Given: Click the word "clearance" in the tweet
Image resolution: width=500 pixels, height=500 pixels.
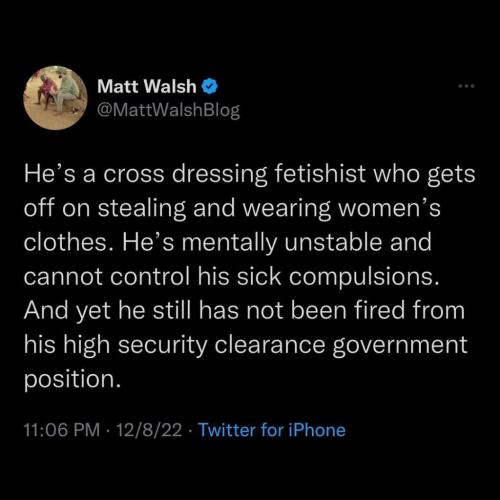Looking at the screenshot, I should tap(270, 345).
